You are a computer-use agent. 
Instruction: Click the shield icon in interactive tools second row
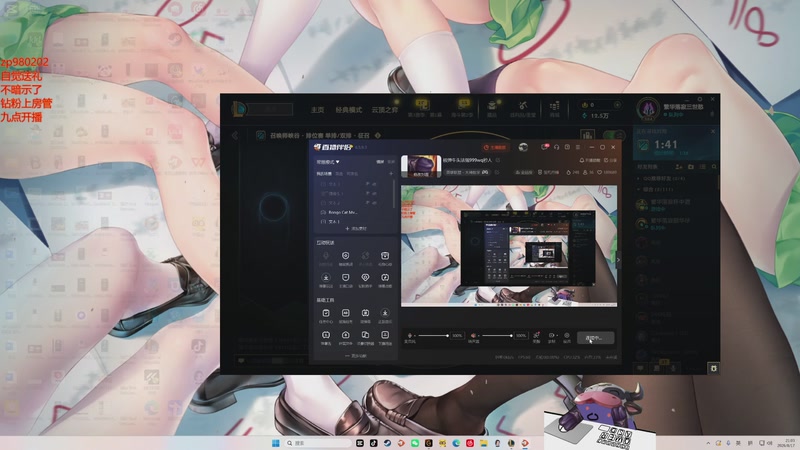(345, 278)
